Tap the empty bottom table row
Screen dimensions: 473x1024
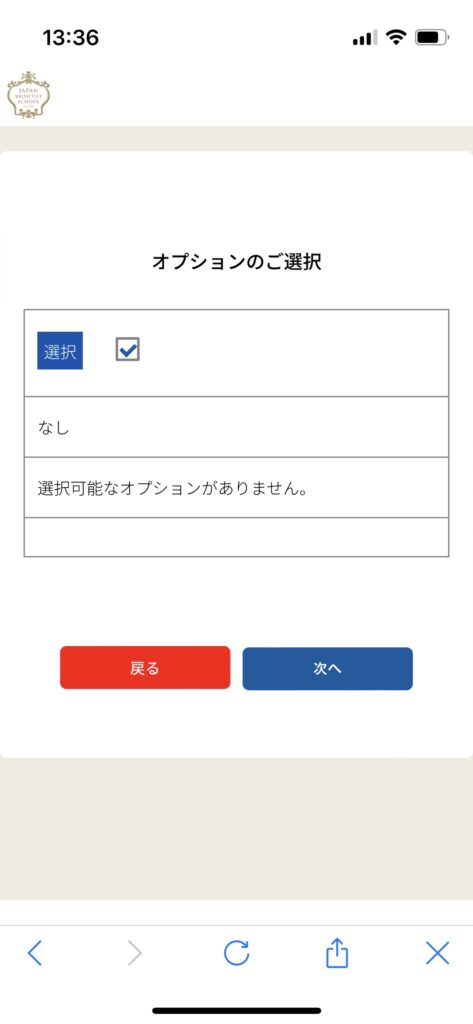(x=236, y=537)
